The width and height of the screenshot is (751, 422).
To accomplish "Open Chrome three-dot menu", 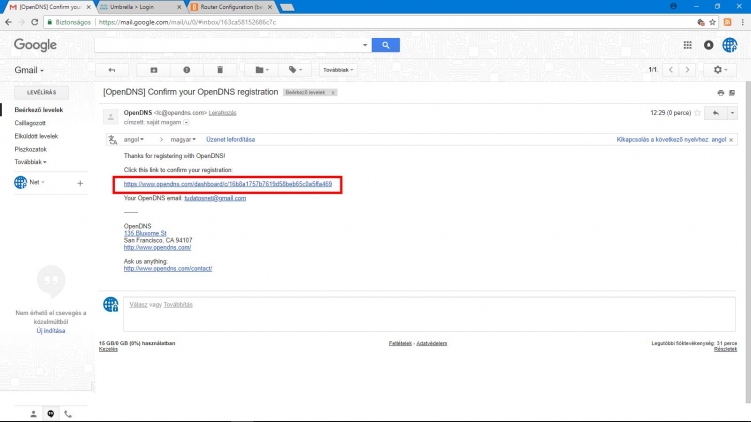I will (x=742, y=22).
